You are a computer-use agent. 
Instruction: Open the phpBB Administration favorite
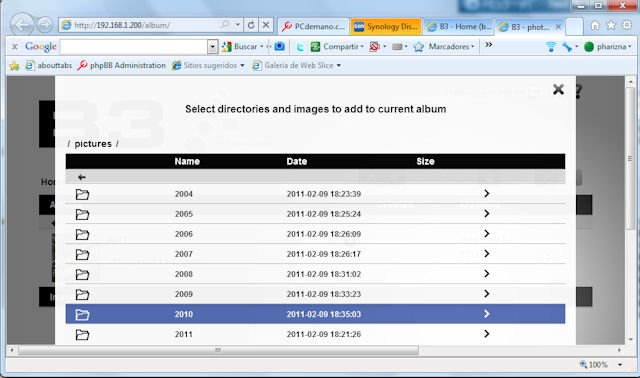[x=122, y=65]
